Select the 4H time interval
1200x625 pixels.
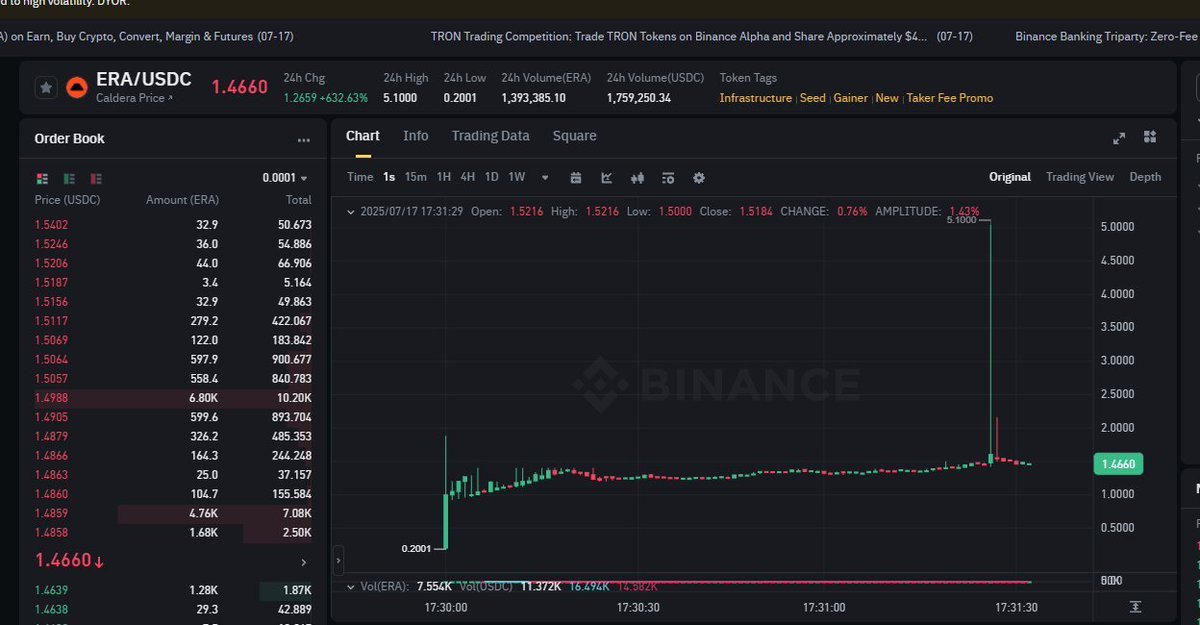coord(468,177)
